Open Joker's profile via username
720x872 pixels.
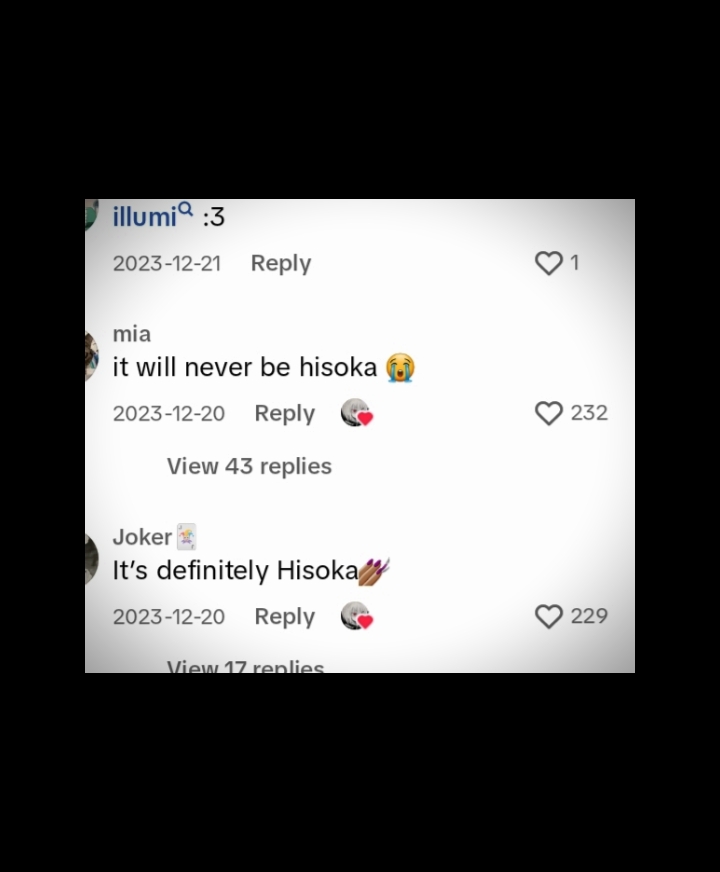(142, 537)
